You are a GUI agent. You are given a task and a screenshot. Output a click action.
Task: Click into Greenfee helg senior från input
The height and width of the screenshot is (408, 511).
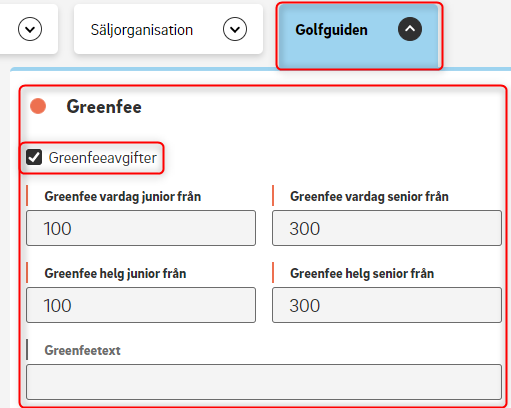pyautogui.click(x=387, y=305)
